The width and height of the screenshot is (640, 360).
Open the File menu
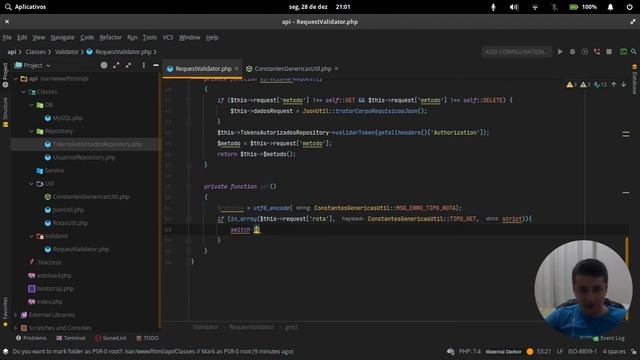(7, 37)
